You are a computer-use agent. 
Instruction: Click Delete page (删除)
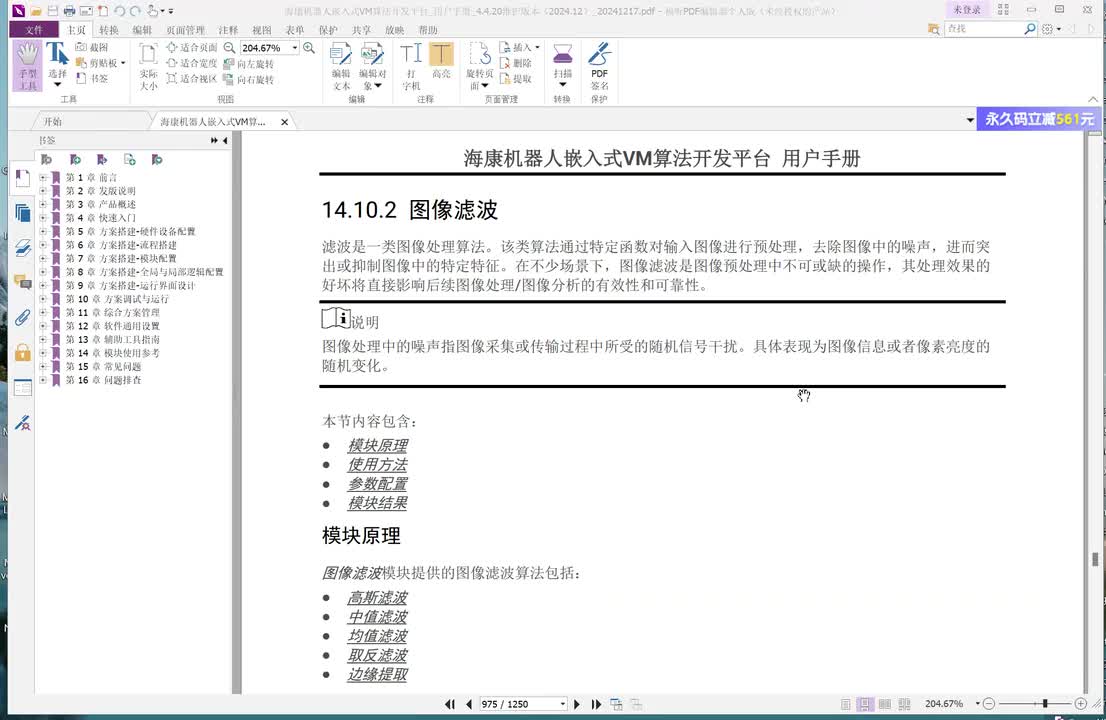(x=516, y=63)
